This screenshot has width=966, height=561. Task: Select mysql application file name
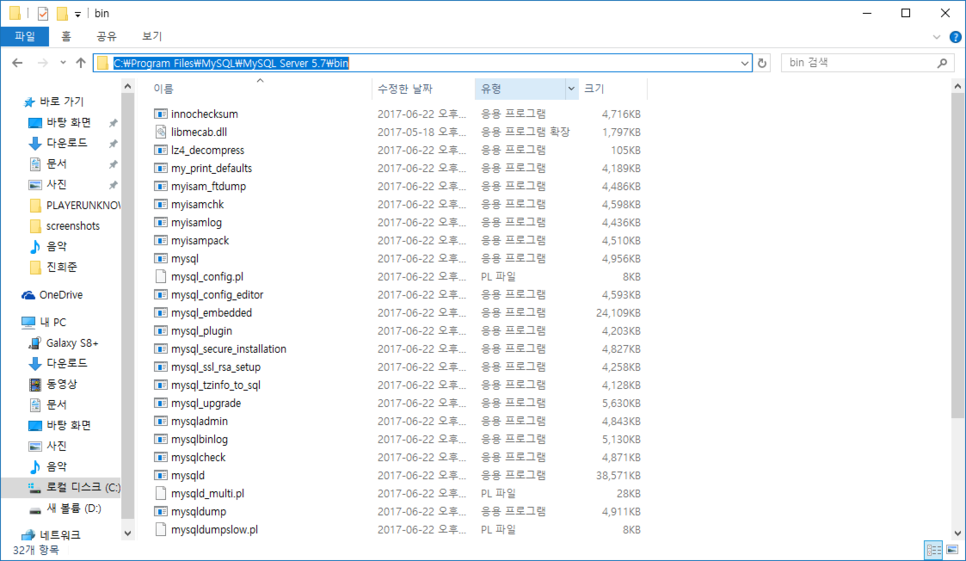[185, 259]
